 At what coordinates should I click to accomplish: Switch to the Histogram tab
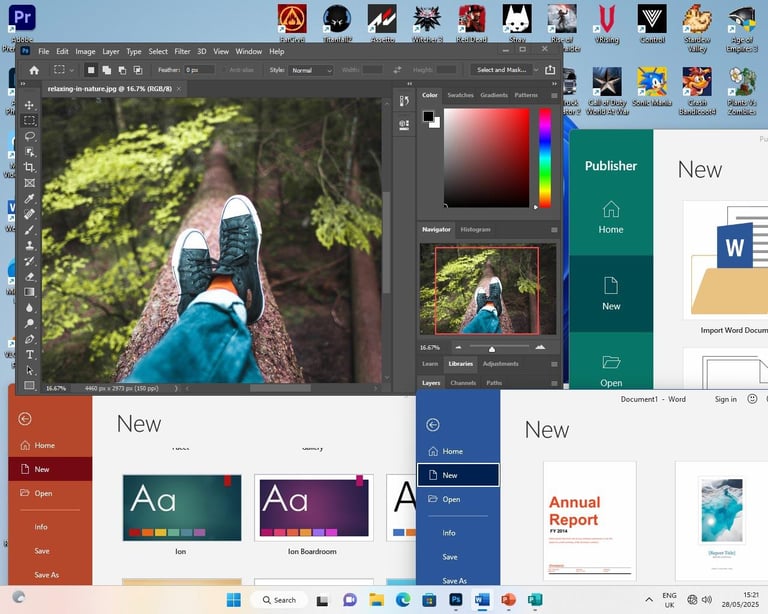[475, 229]
